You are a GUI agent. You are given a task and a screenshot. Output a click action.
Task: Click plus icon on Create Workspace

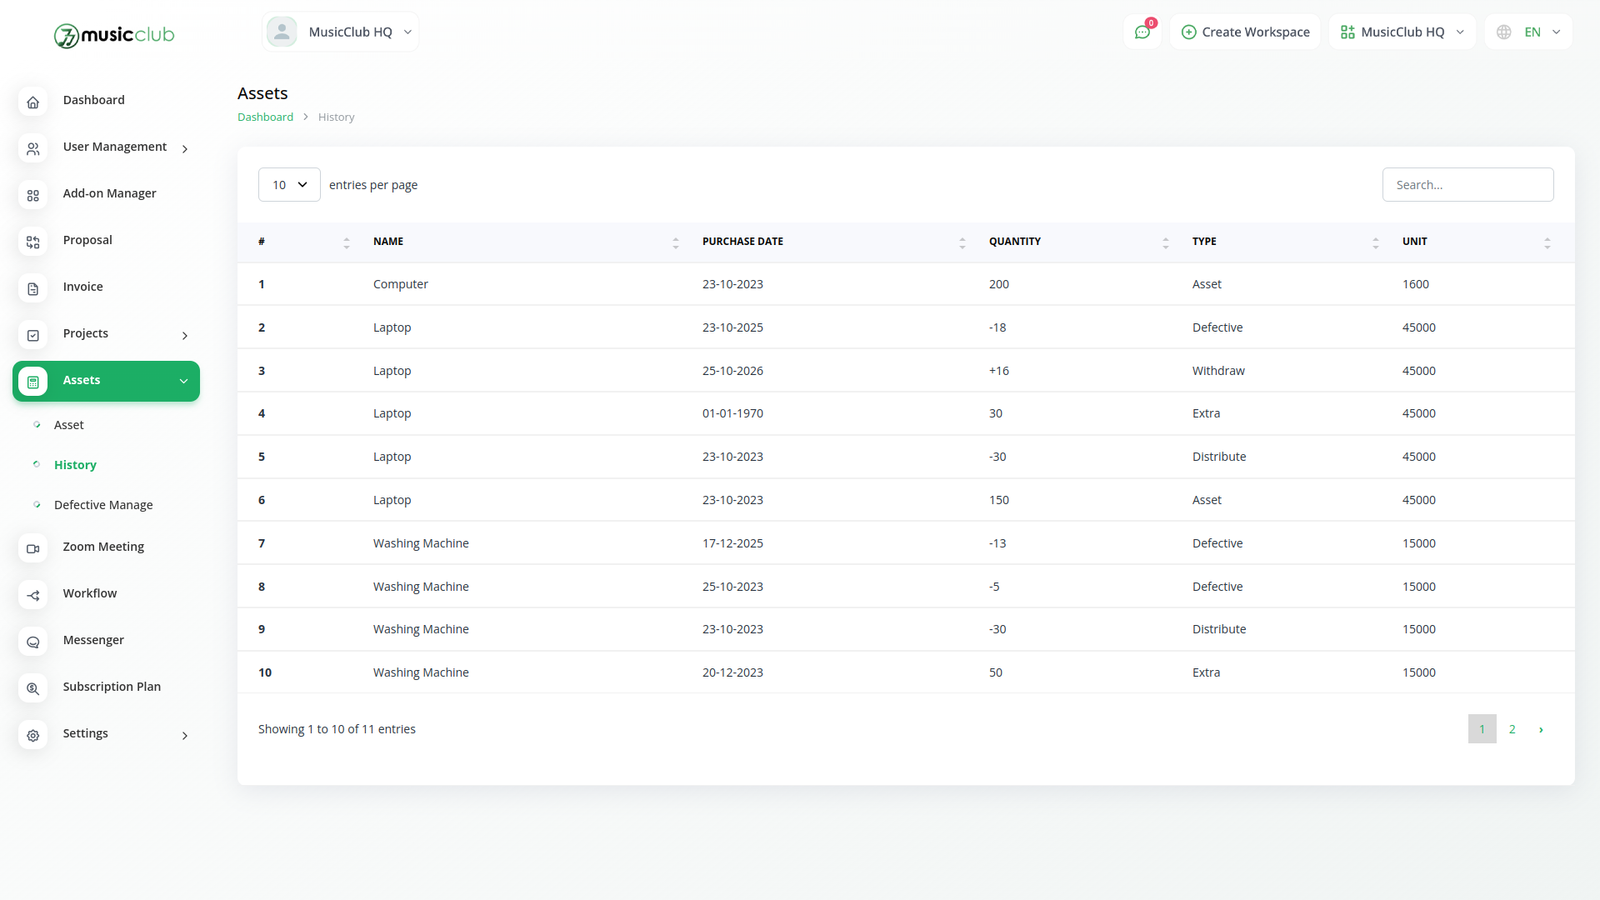point(1189,32)
